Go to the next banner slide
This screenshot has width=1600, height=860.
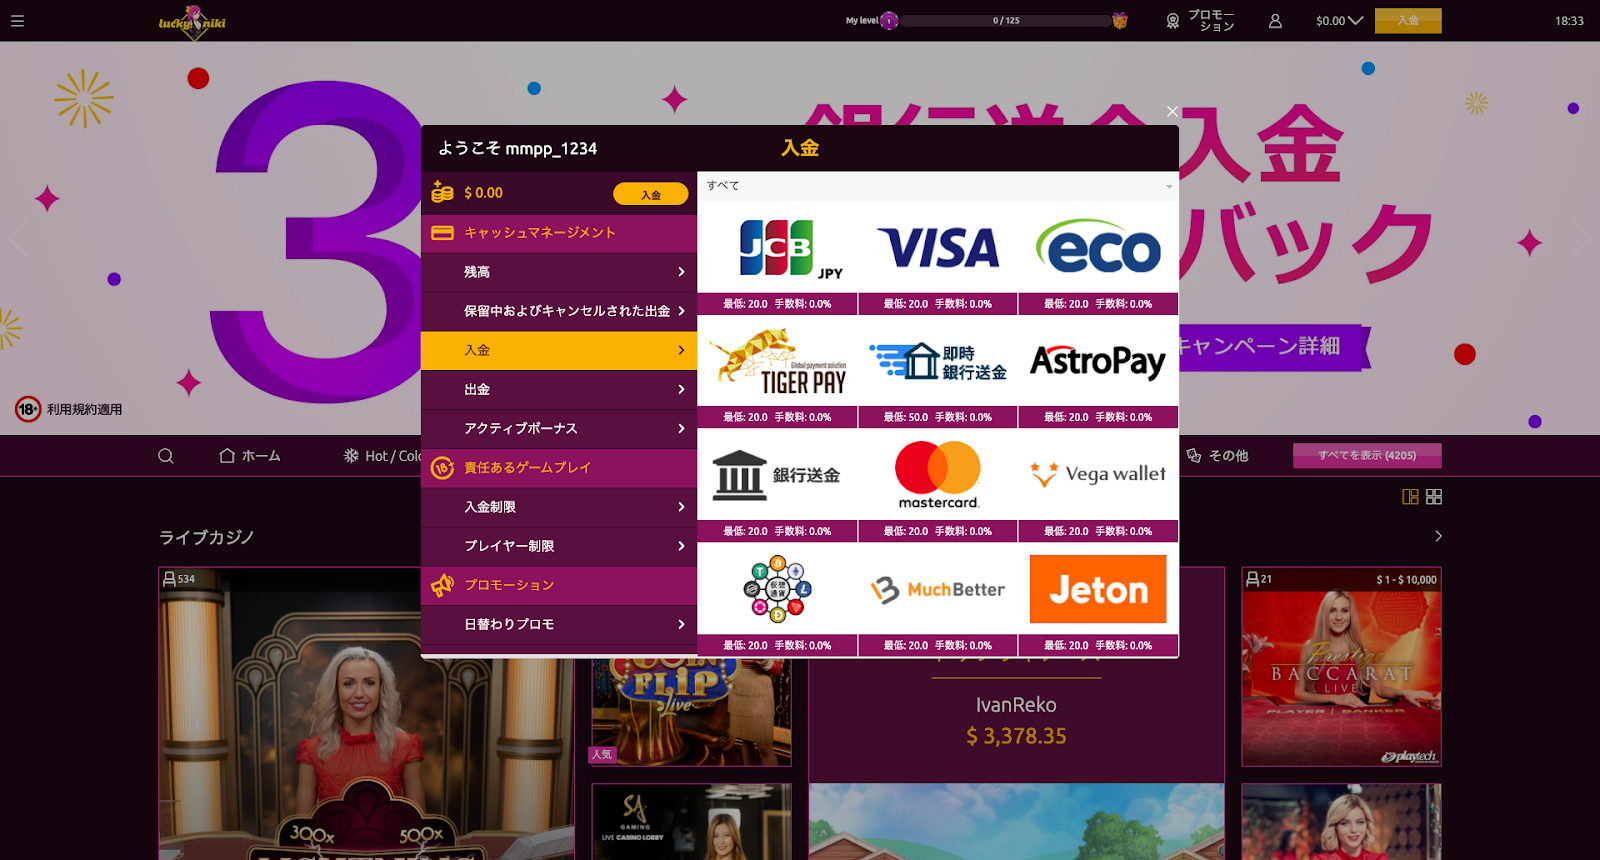coord(1582,239)
